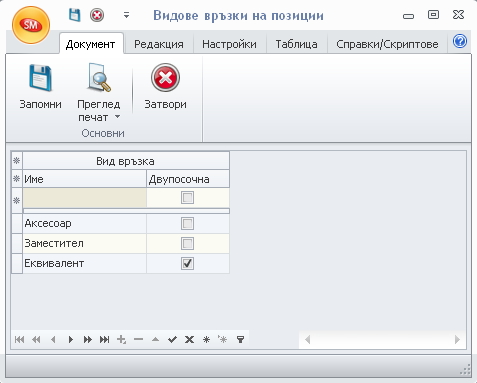Toggle Двупосочна checkbox for Заместител
Image resolution: width=477 pixels, height=383 pixels.
[x=187, y=243]
